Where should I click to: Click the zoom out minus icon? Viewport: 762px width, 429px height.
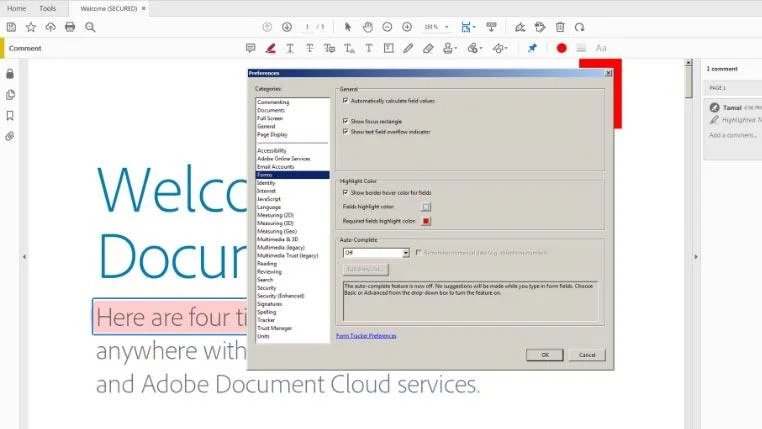point(387,27)
